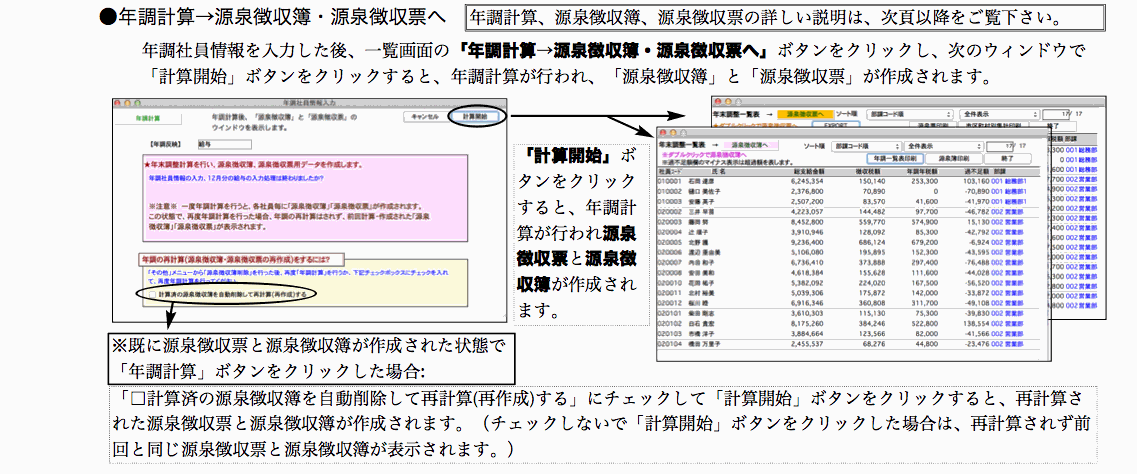The width and height of the screenshot is (1137, 474).
Task: Click the red close button of 年調社員情報入力 window
Action: click(x=119, y=102)
